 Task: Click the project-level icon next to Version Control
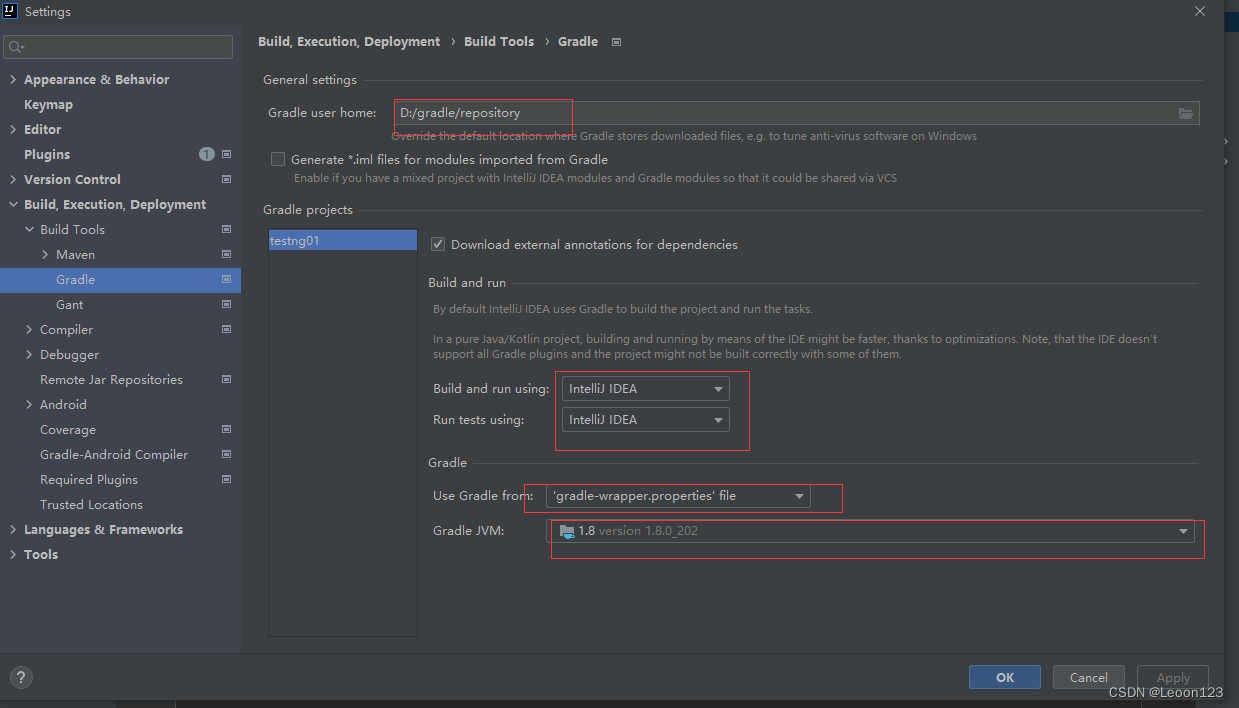(227, 179)
